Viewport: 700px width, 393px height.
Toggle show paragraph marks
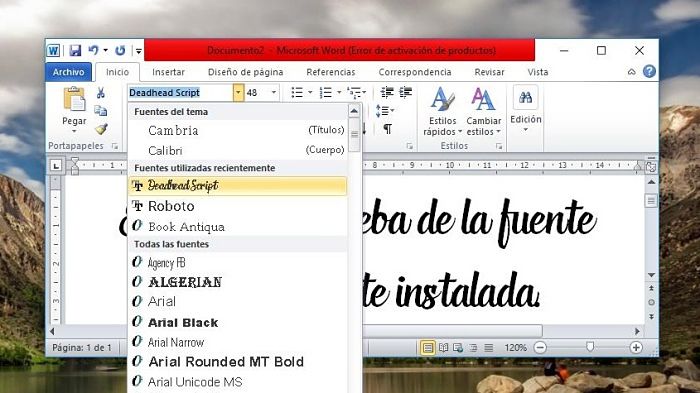[x=388, y=129]
